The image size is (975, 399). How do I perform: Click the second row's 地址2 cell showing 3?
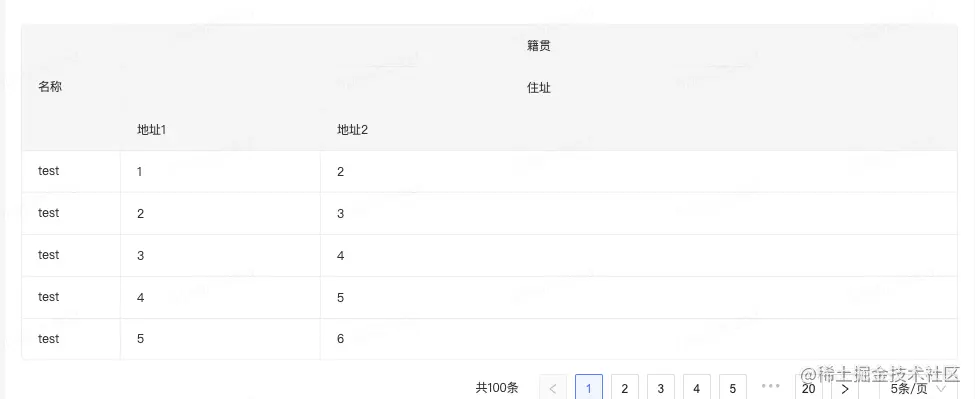[x=639, y=213]
